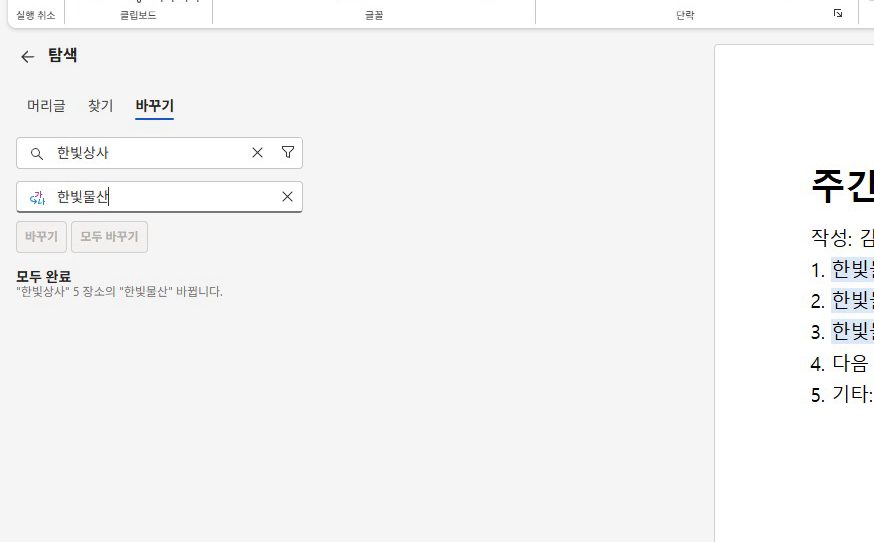This screenshot has width=874, height=542.
Task: Switch to the 찾기 tab
Action: 100,105
